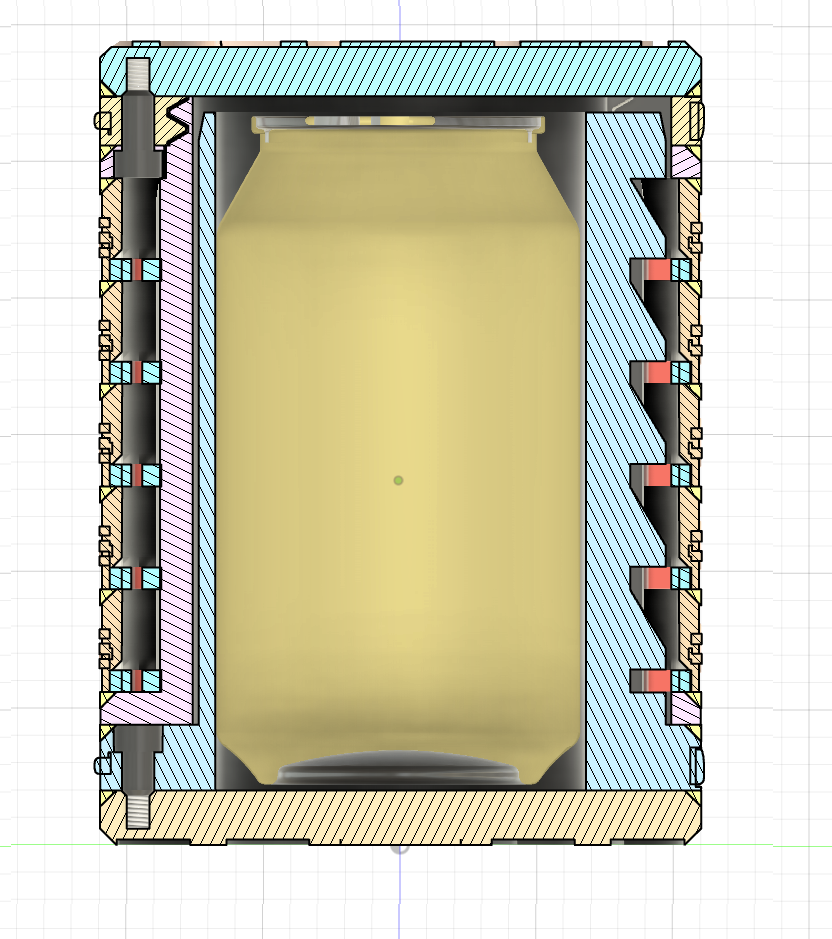832x939 pixels.
Task: Select the tan hatched bottom base plate
Action: tap(400, 817)
